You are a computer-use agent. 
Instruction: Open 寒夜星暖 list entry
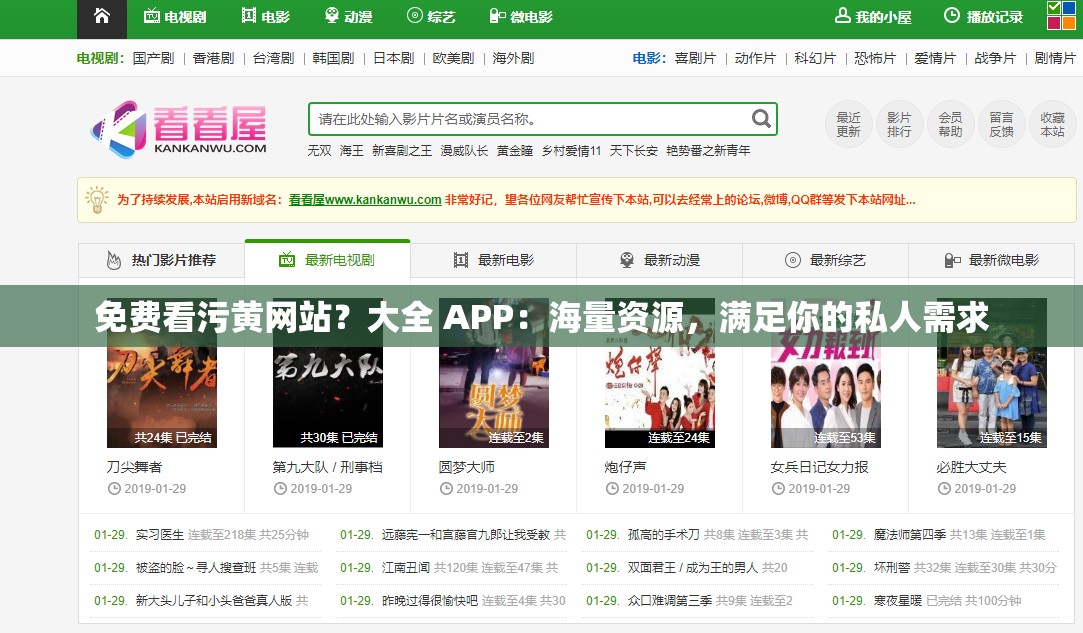(898, 601)
